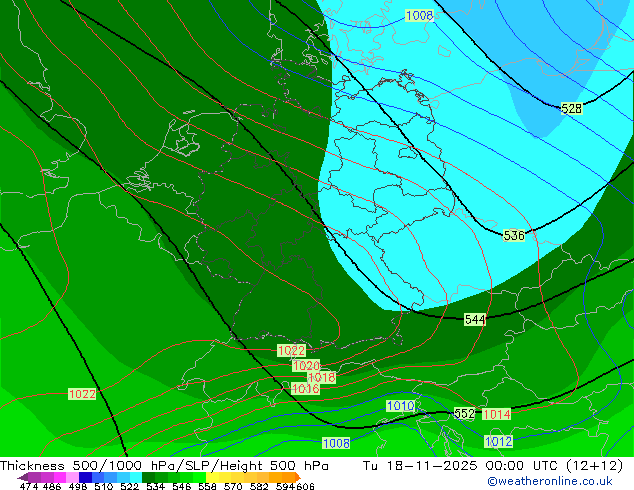634x490 pixels.
Task: Click the 1020 red isobar label
Action: coord(306,366)
